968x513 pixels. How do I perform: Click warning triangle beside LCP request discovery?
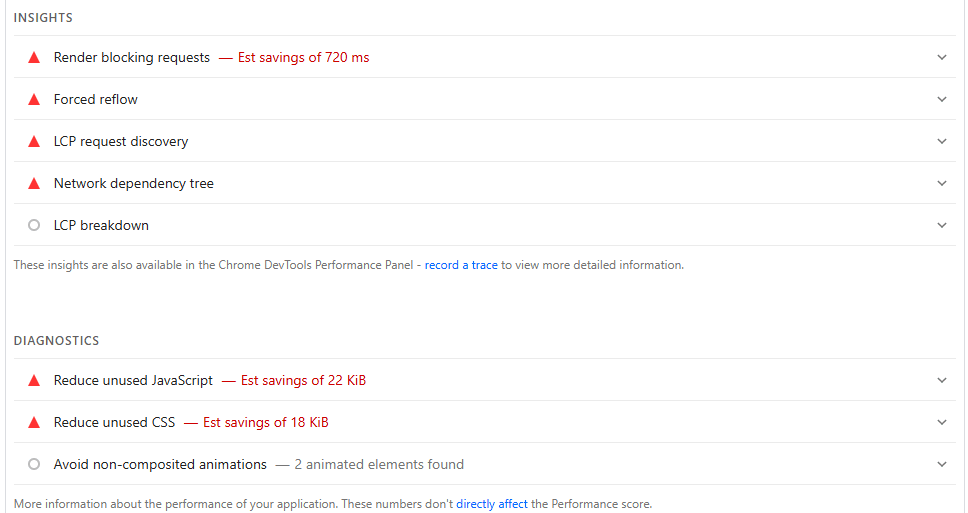click(34, 142)
